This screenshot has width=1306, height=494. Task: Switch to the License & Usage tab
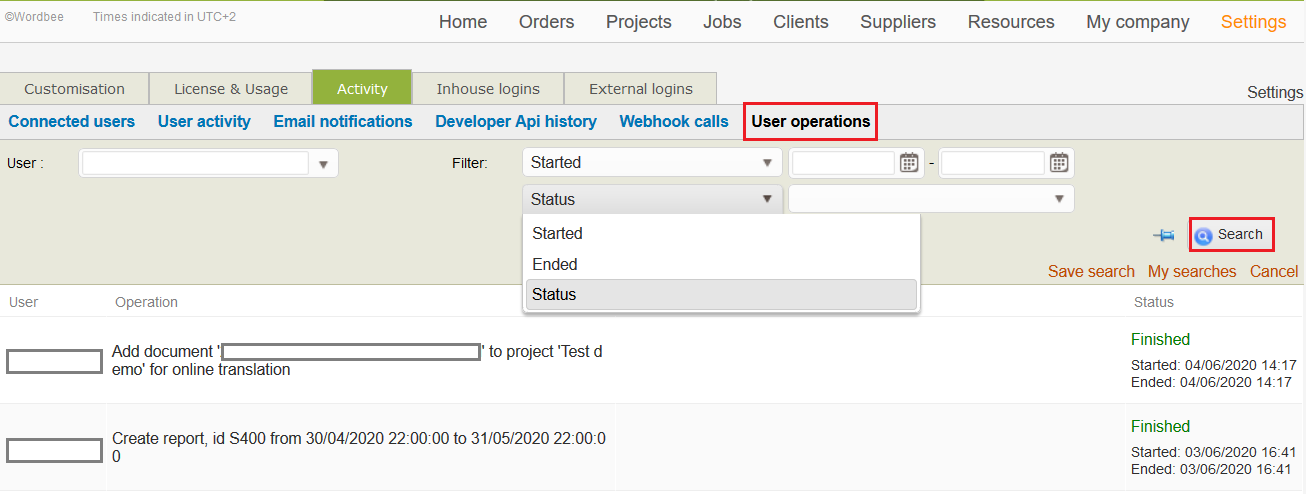[230, 89]
